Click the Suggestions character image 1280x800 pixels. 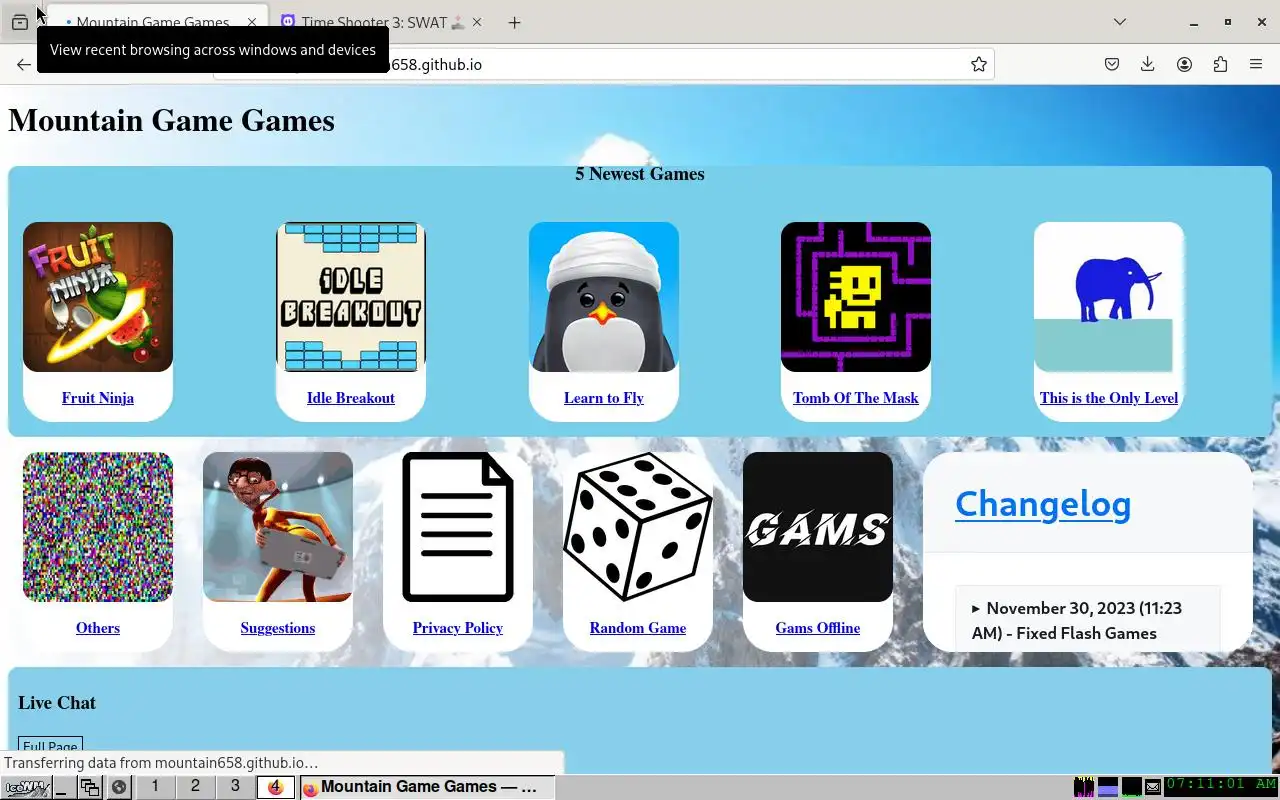[x=278, y=527]
